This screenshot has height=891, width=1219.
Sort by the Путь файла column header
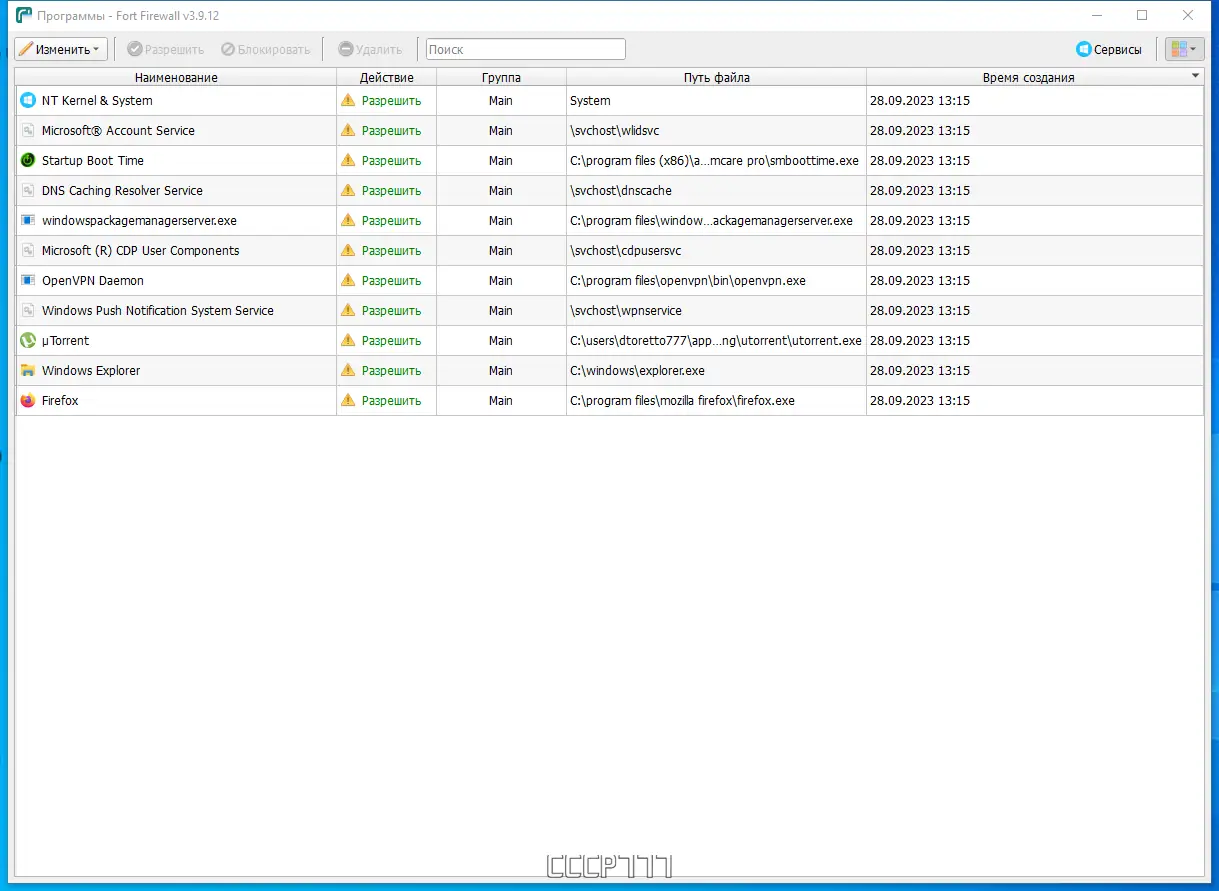[x=716, y=77]
